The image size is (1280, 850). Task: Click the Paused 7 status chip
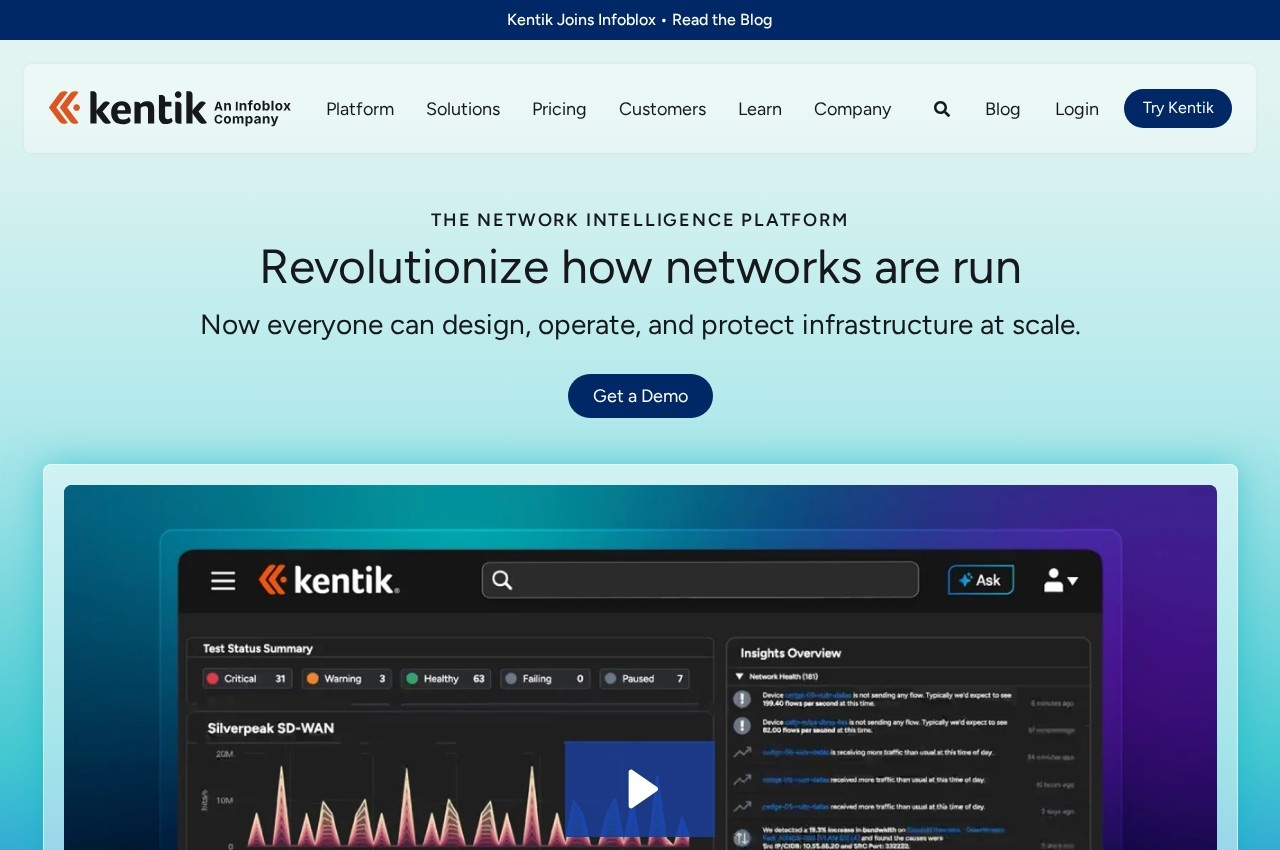coord(645,679)
